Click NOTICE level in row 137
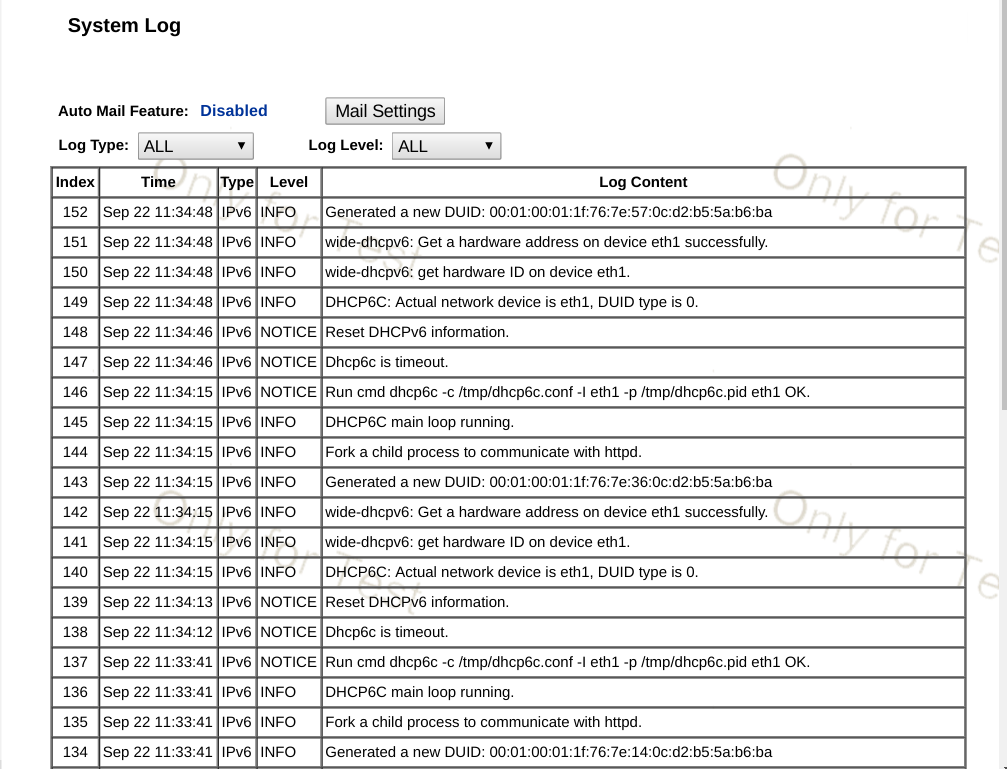This screenshot has height=769, width=1007. coord(288,662)
